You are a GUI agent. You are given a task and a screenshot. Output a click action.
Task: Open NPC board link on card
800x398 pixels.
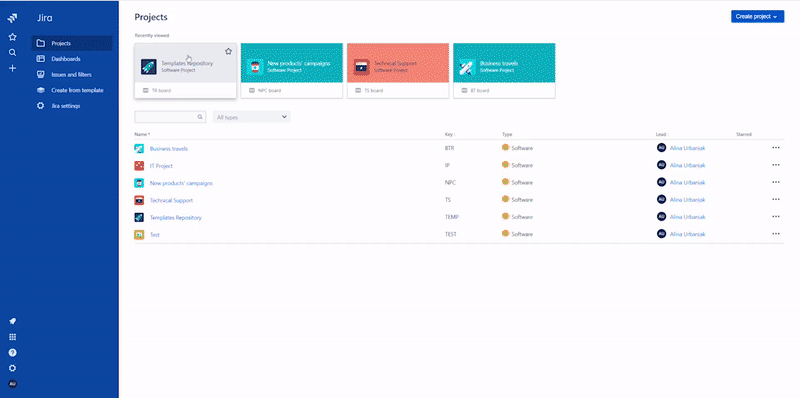pyautogui.click(x=265, y=90)
